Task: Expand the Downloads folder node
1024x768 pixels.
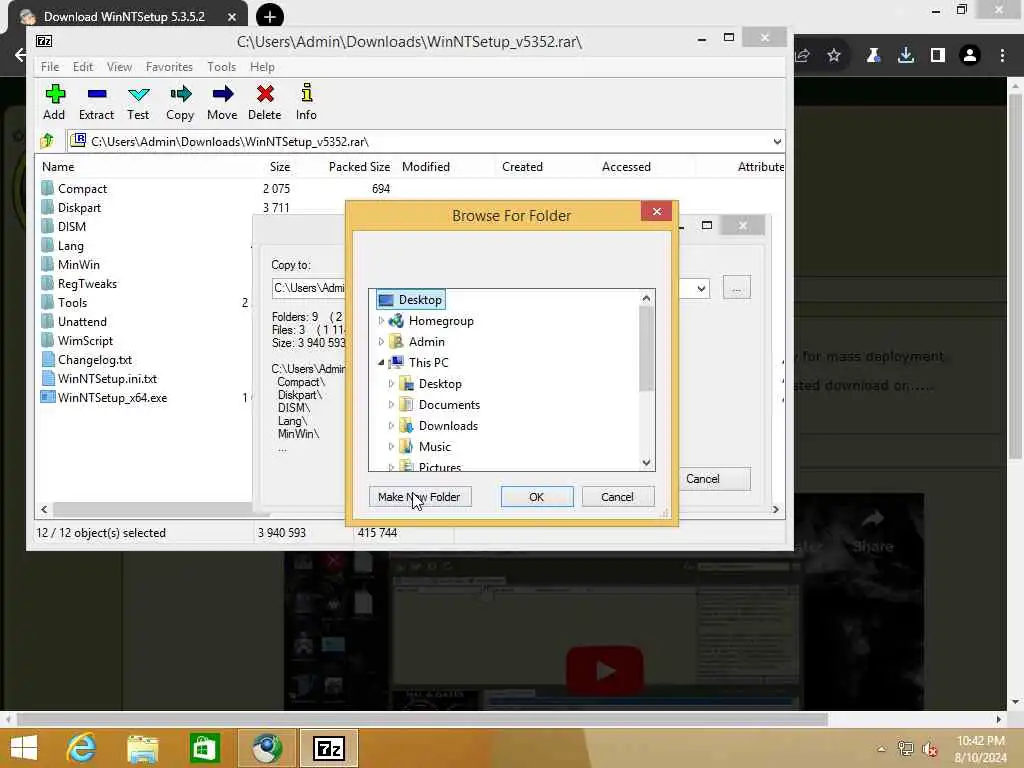Action: click(391, 426)
